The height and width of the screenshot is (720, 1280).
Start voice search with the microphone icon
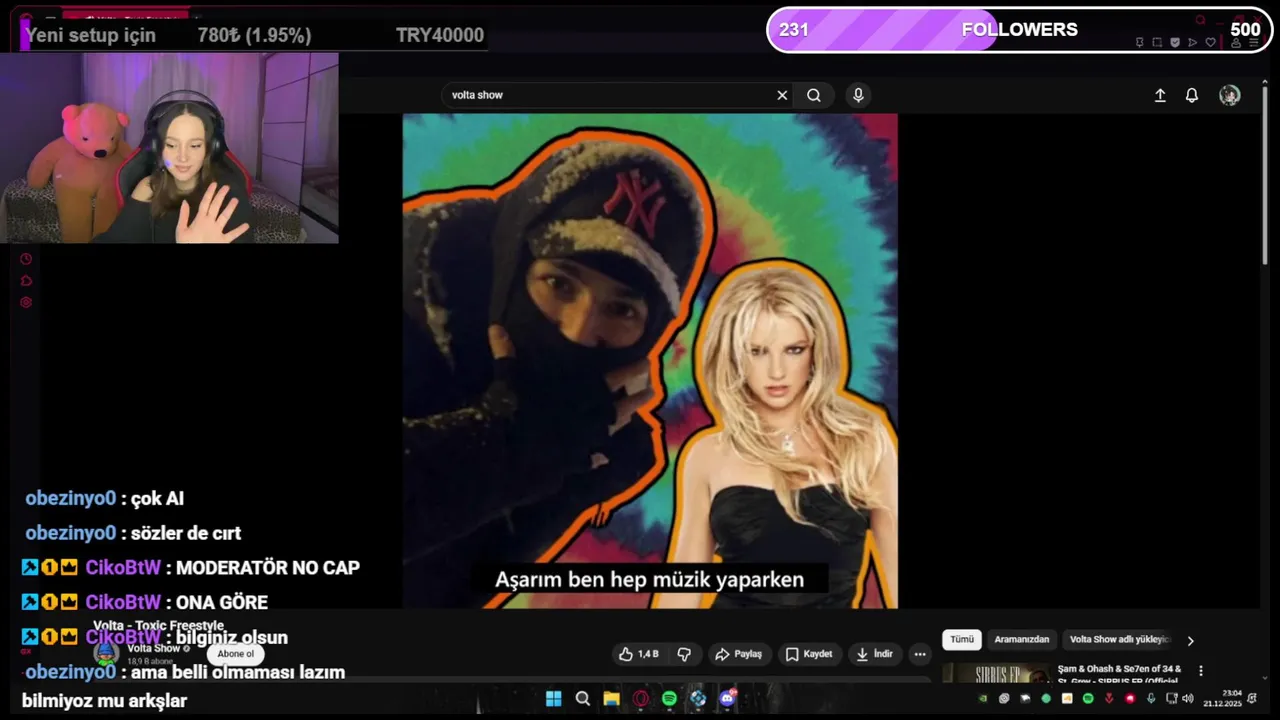[x=858, y=95]
